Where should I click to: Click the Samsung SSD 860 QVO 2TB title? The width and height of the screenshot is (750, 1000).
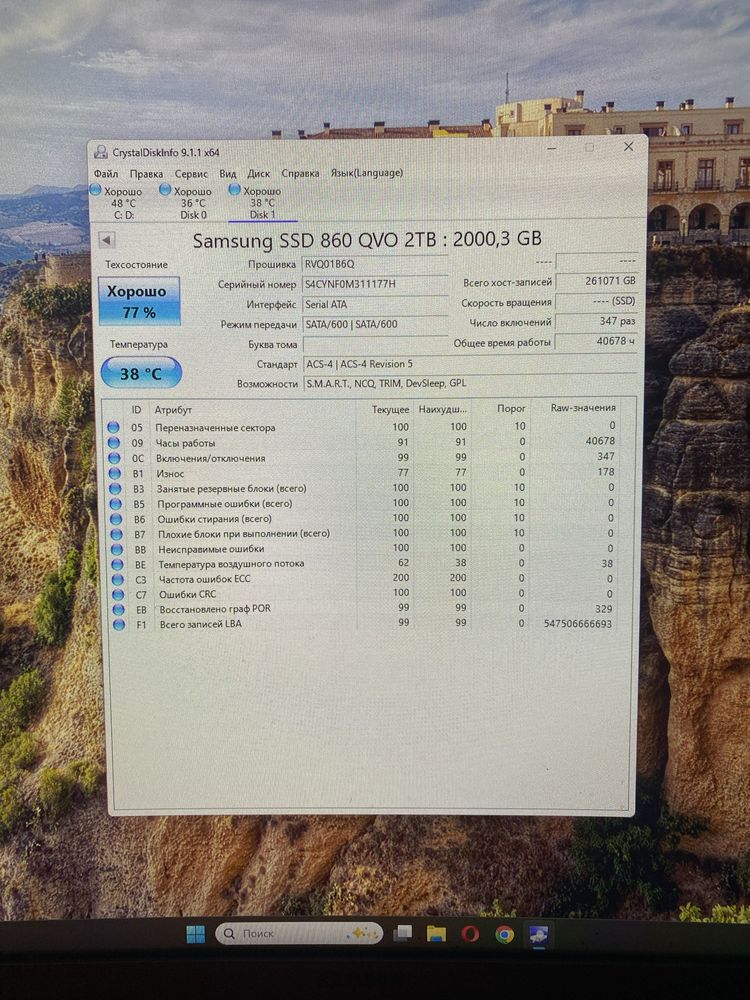[367, 240]
